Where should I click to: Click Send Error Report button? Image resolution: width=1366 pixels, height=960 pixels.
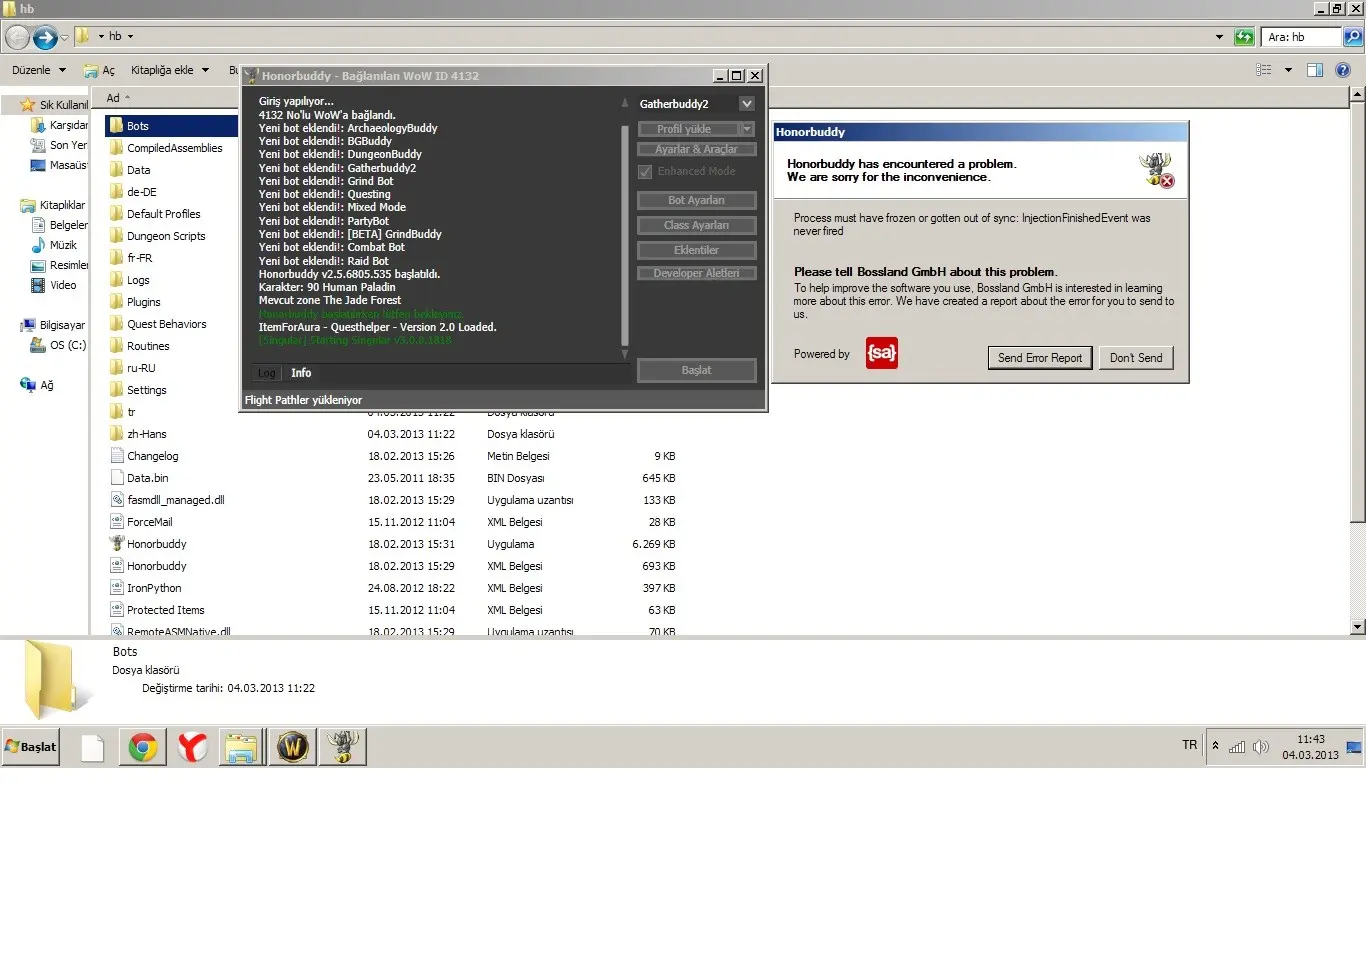(1040, 358)
